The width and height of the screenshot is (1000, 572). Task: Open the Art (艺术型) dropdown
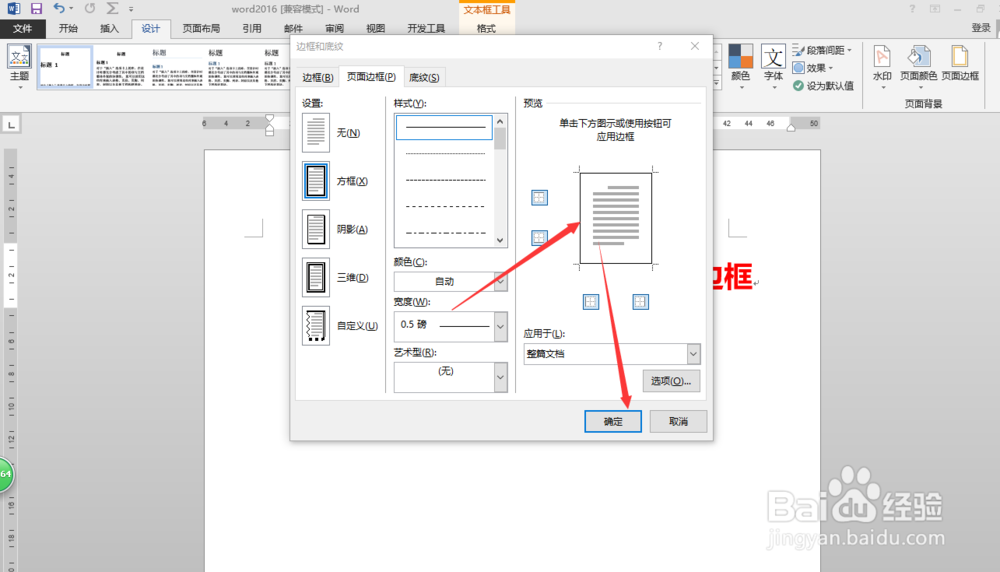pos(500,377)
